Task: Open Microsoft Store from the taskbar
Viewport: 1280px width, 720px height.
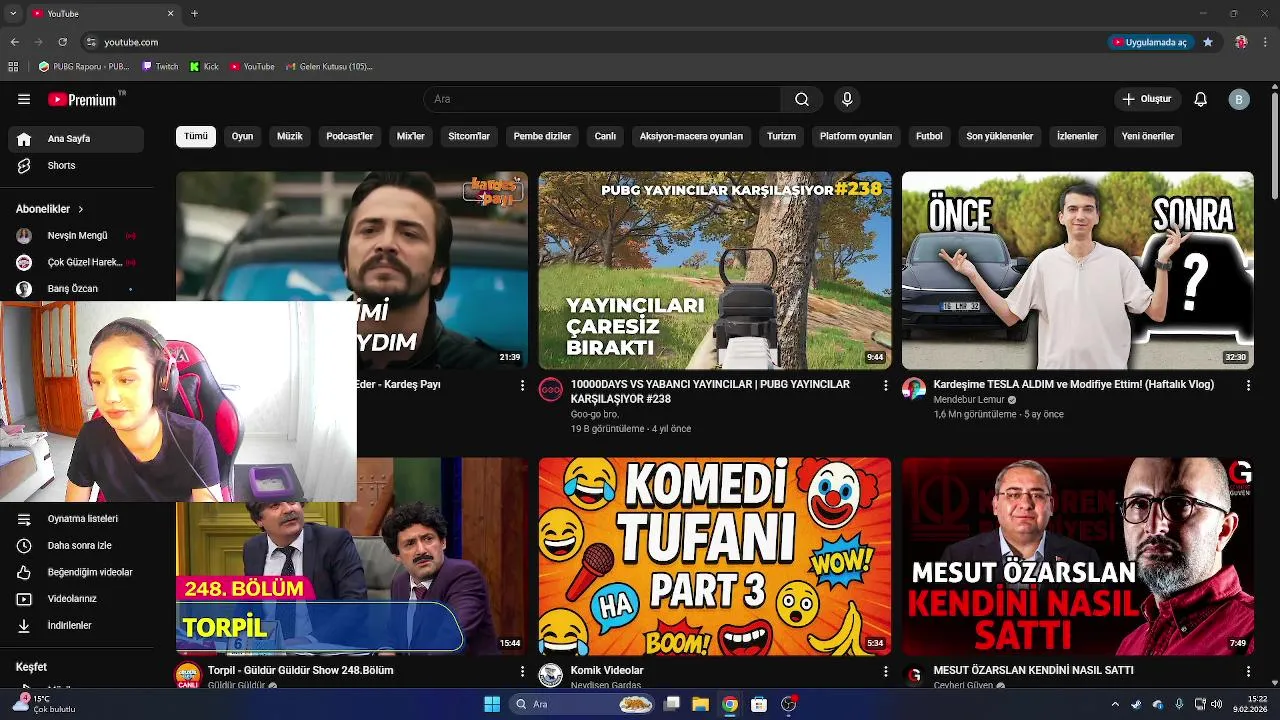Action: [x=759, y=704]
